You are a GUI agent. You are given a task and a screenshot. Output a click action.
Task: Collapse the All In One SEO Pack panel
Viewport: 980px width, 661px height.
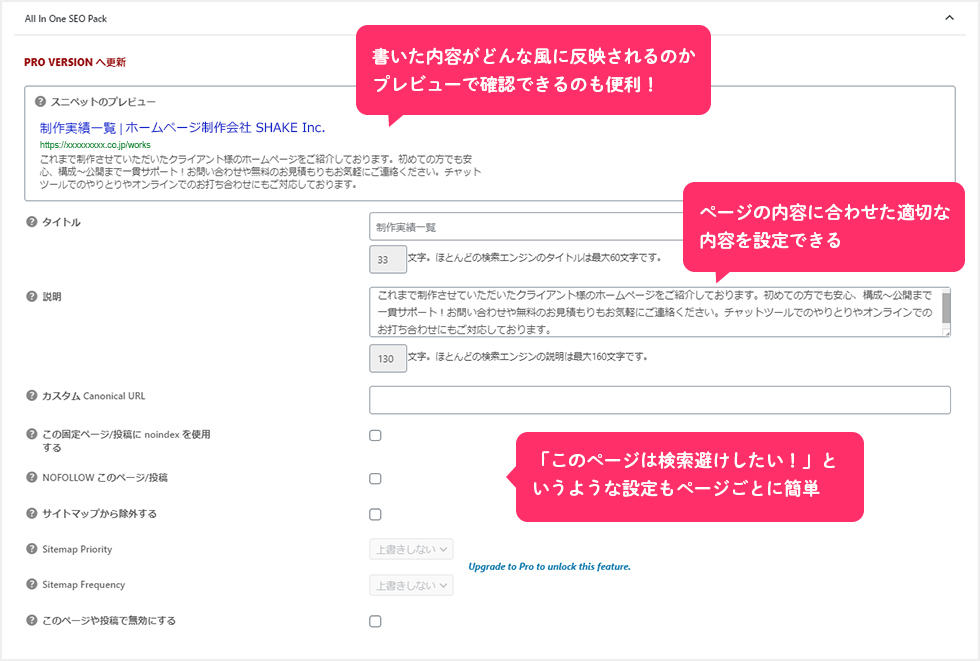click(948, 17)
